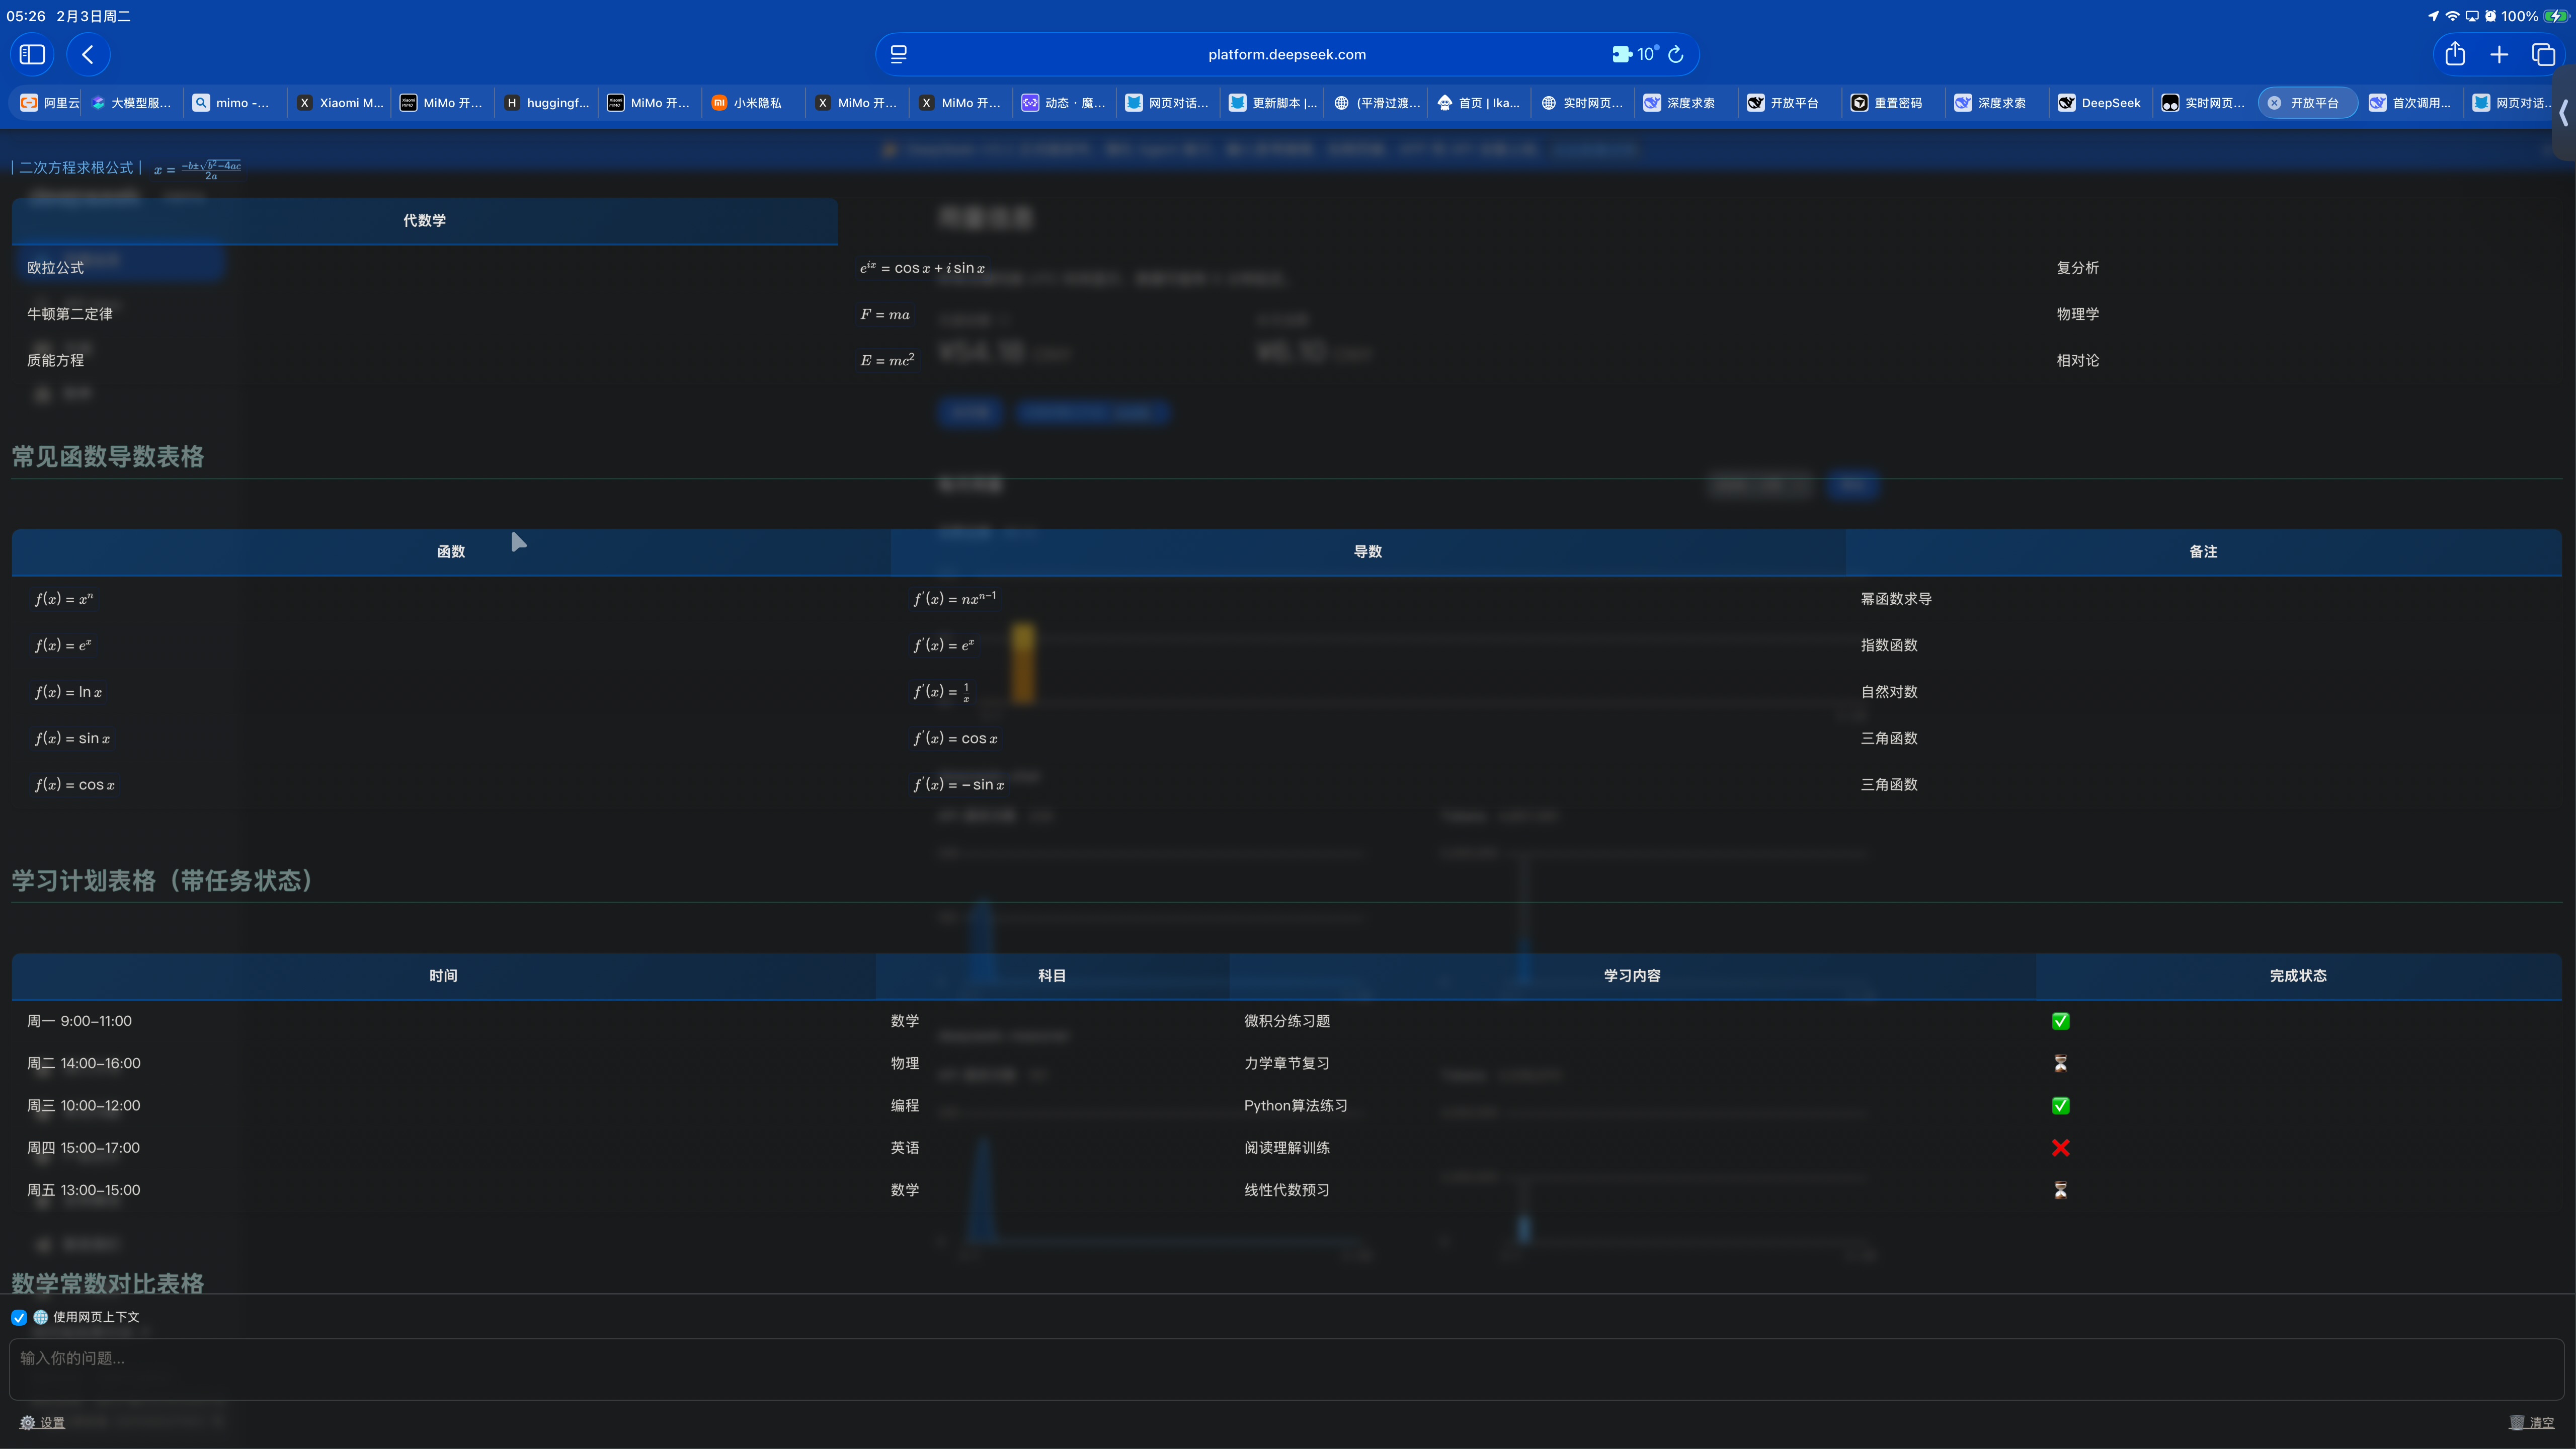Open the extensions puzzle icon

pyautogui.click(x=1621, y=54)
